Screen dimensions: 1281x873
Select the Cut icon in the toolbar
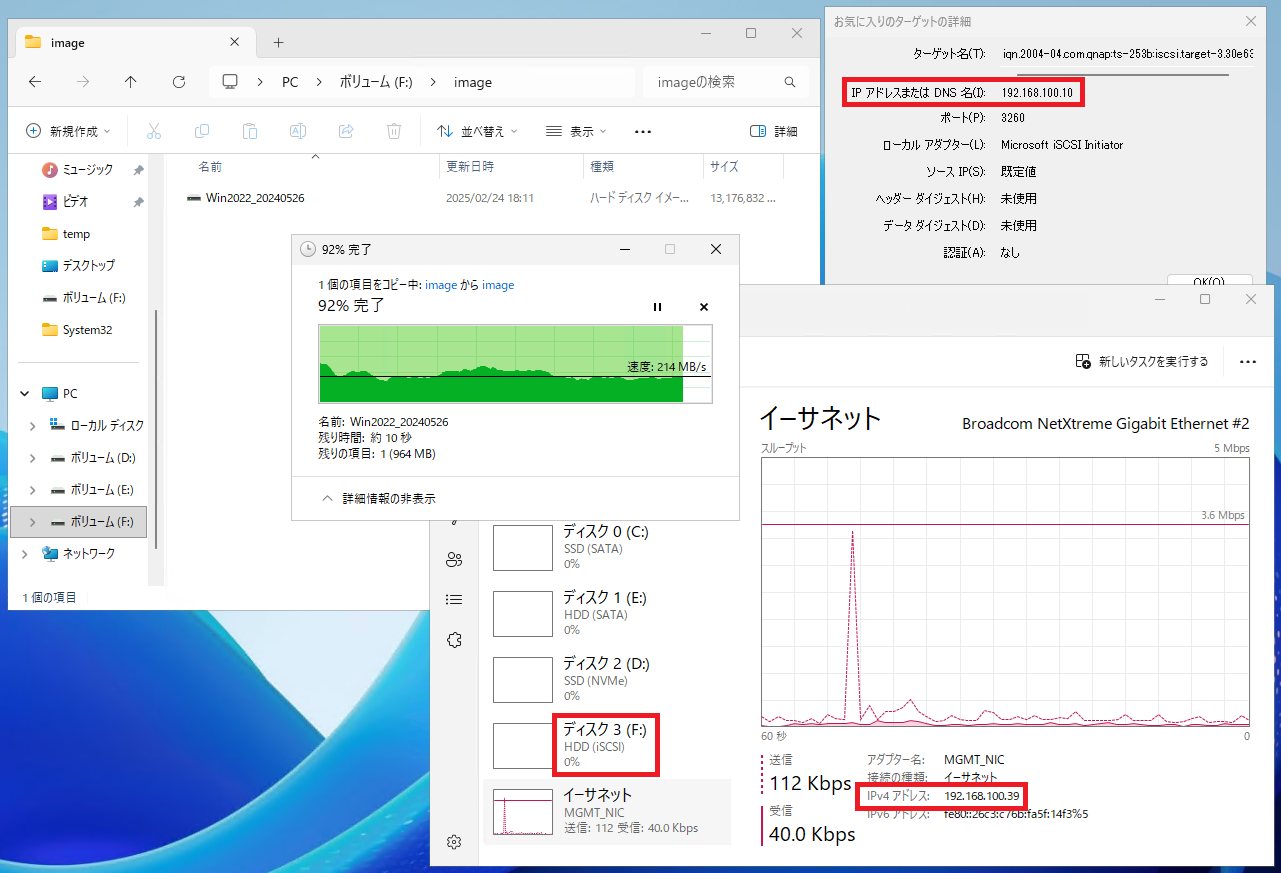tap(153, 130)
